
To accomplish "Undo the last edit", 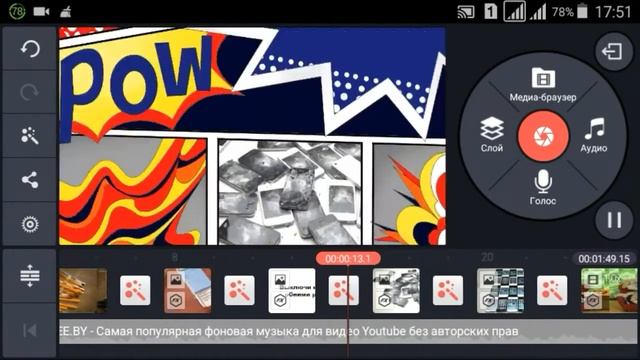I will [30, 49].
